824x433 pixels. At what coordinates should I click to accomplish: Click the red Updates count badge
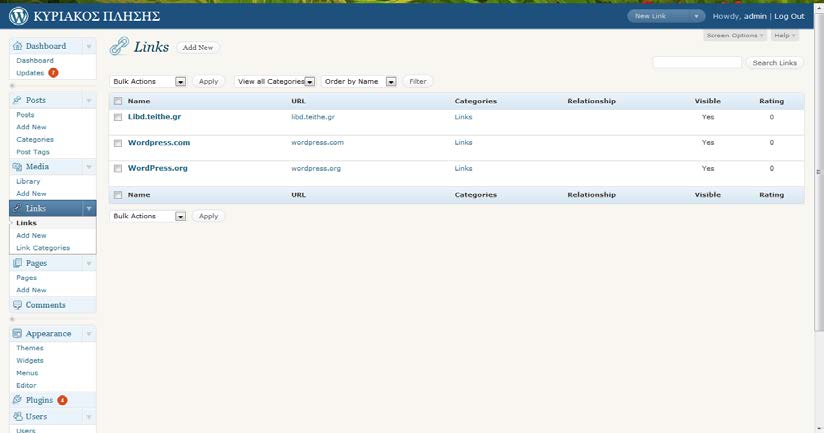coord(53,73)
